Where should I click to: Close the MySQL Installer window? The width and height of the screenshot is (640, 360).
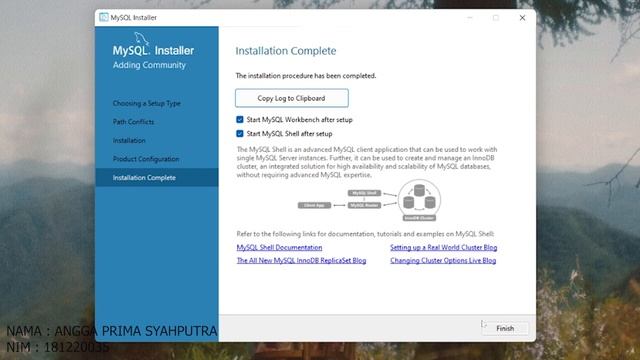tap(522, 18)
